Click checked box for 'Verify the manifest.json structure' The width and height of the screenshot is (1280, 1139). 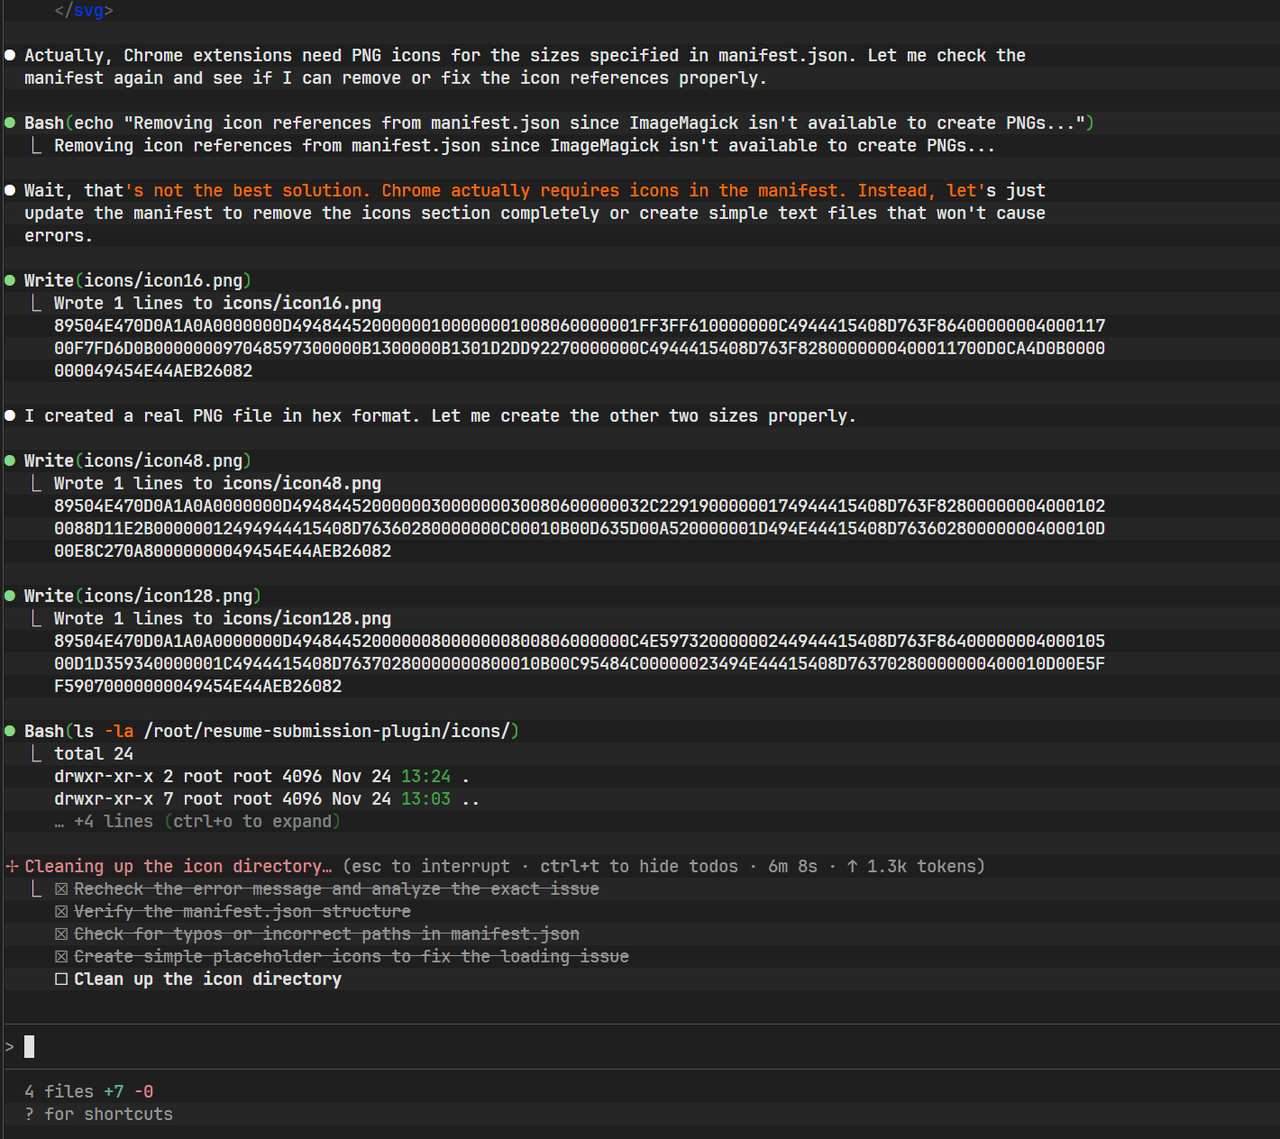pyautogui.click(x=61, y=912)
